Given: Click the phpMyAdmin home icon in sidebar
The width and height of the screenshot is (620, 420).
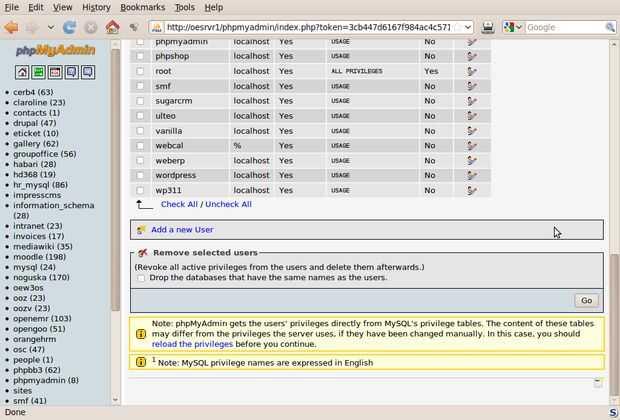Looking at the screenshot, I should pyautogui.click(x=22, y=72).
